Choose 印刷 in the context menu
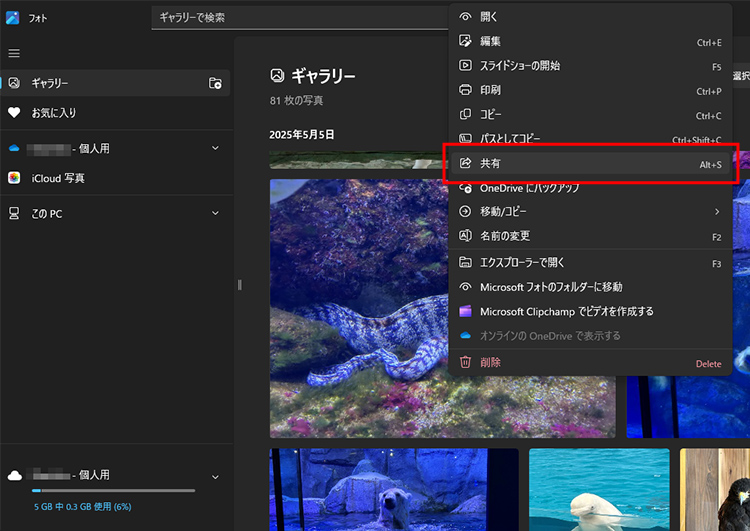 pos(491,90)
